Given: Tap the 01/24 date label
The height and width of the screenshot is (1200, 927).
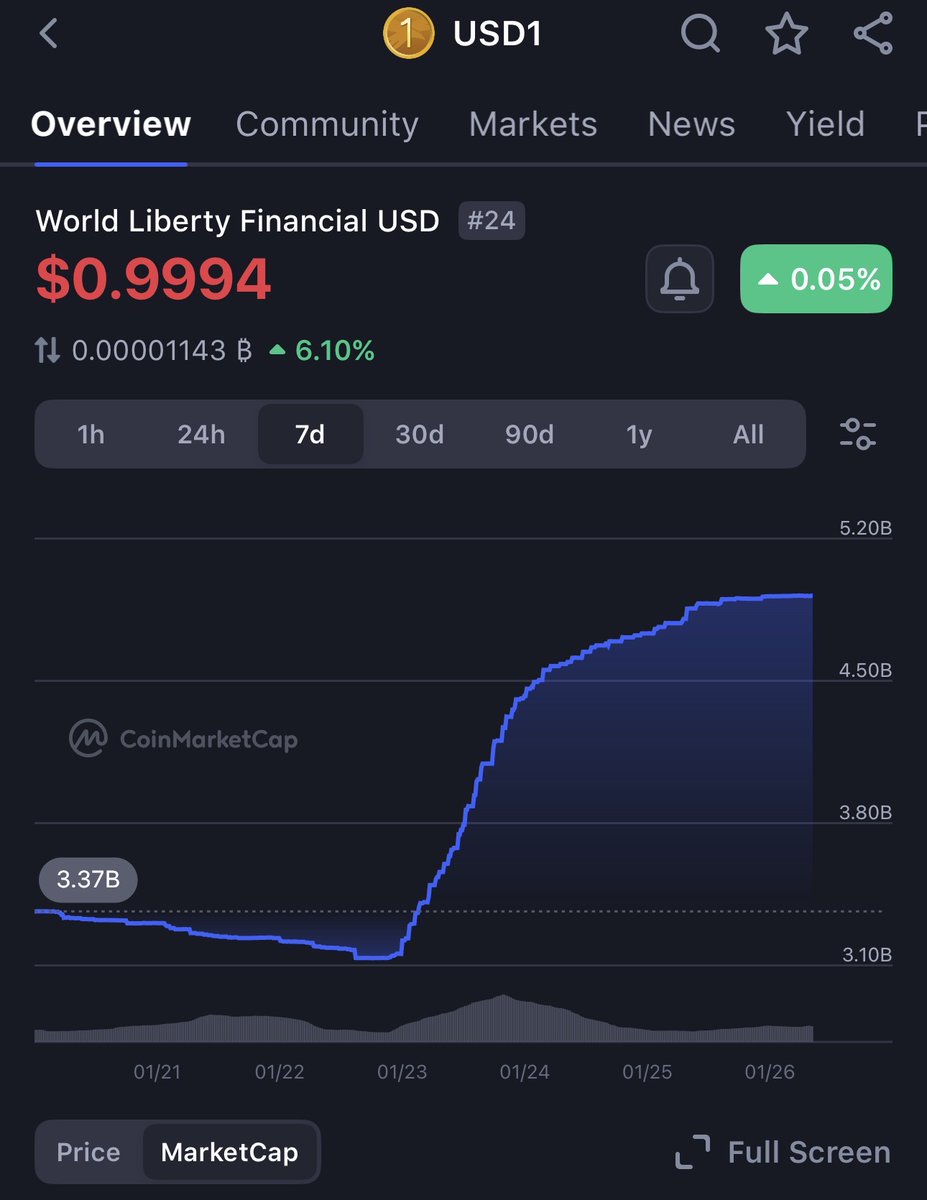Looking at the screenshot, I should point(524,1072).
